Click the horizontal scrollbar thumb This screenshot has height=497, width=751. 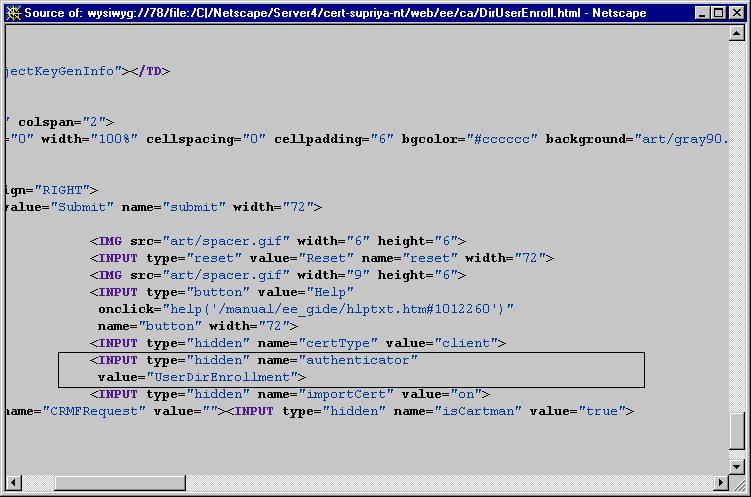(x=120, y=483)
